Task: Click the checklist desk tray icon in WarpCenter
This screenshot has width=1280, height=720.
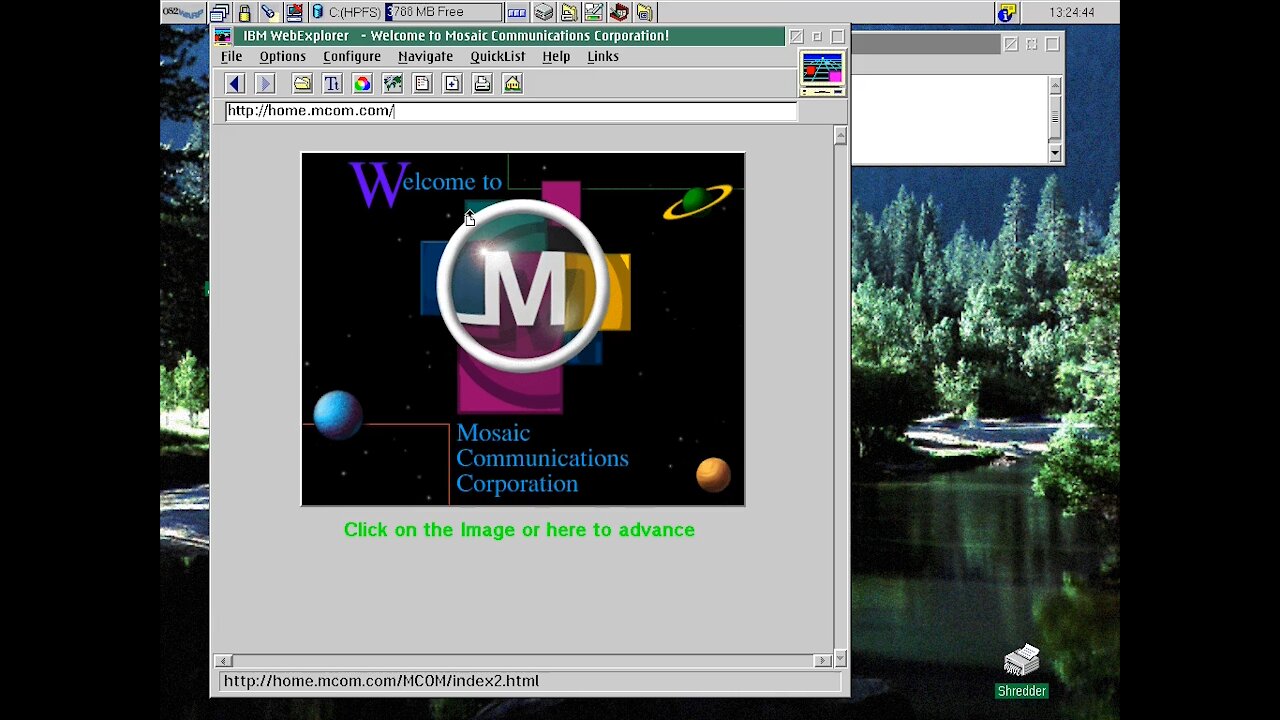Action: point(594,13)
